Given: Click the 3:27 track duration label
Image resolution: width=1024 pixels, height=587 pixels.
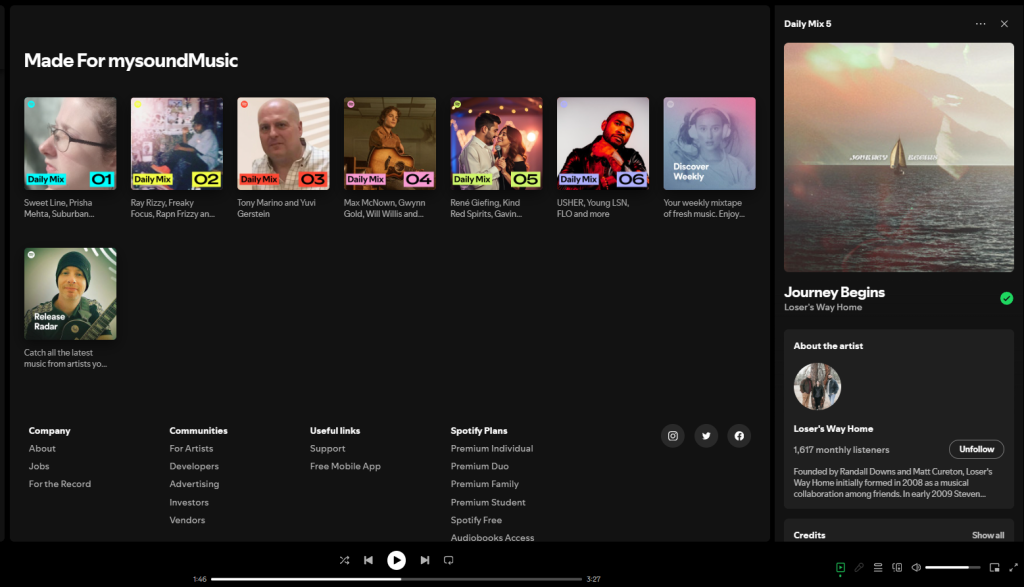Looking at the screenshot, I should pos(593,579).
